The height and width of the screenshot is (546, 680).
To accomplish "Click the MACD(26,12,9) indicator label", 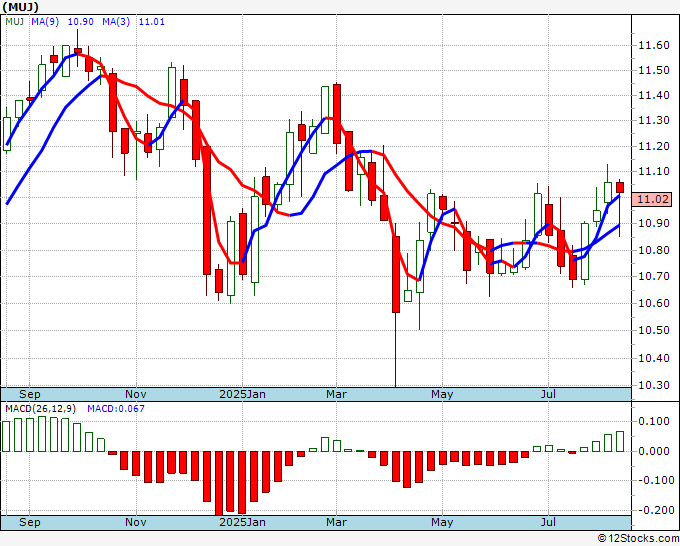I will 41,409.
